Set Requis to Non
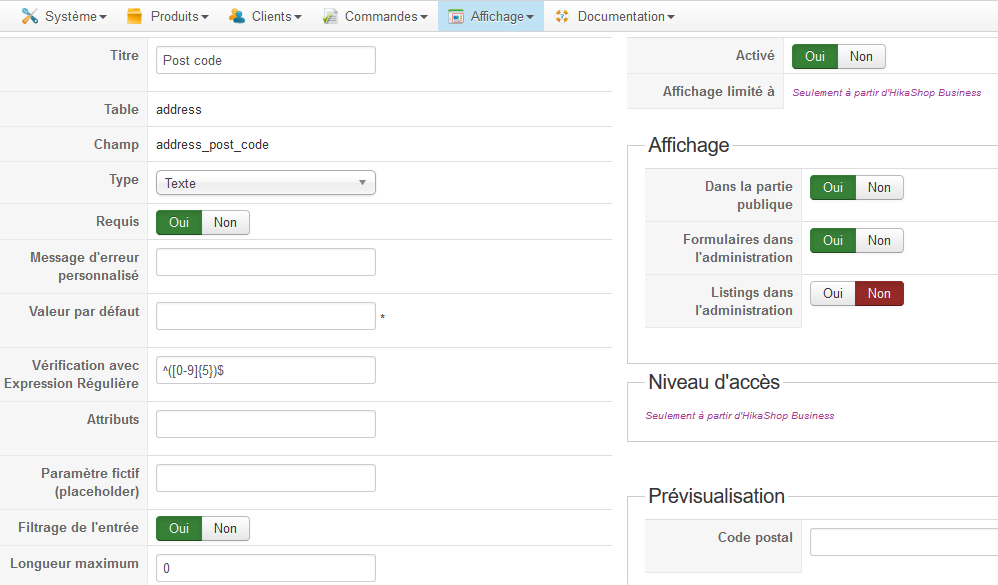Image resolution: width=998 pixels, height=585 pixels. (x=225, y=222)
